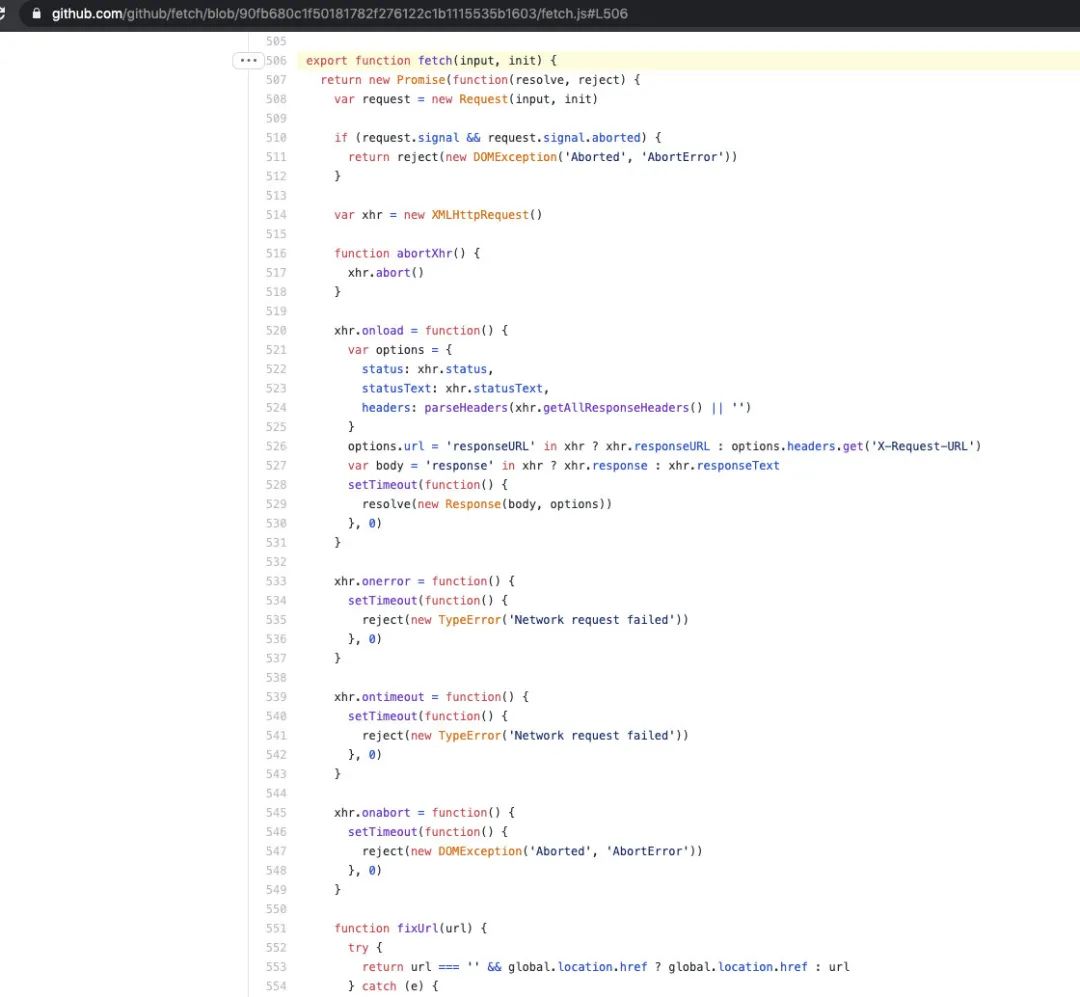Viewport: 1080px width, 997px height.
Task: Select line number 506
Action: pyautogui.click(x=276, y=61)
